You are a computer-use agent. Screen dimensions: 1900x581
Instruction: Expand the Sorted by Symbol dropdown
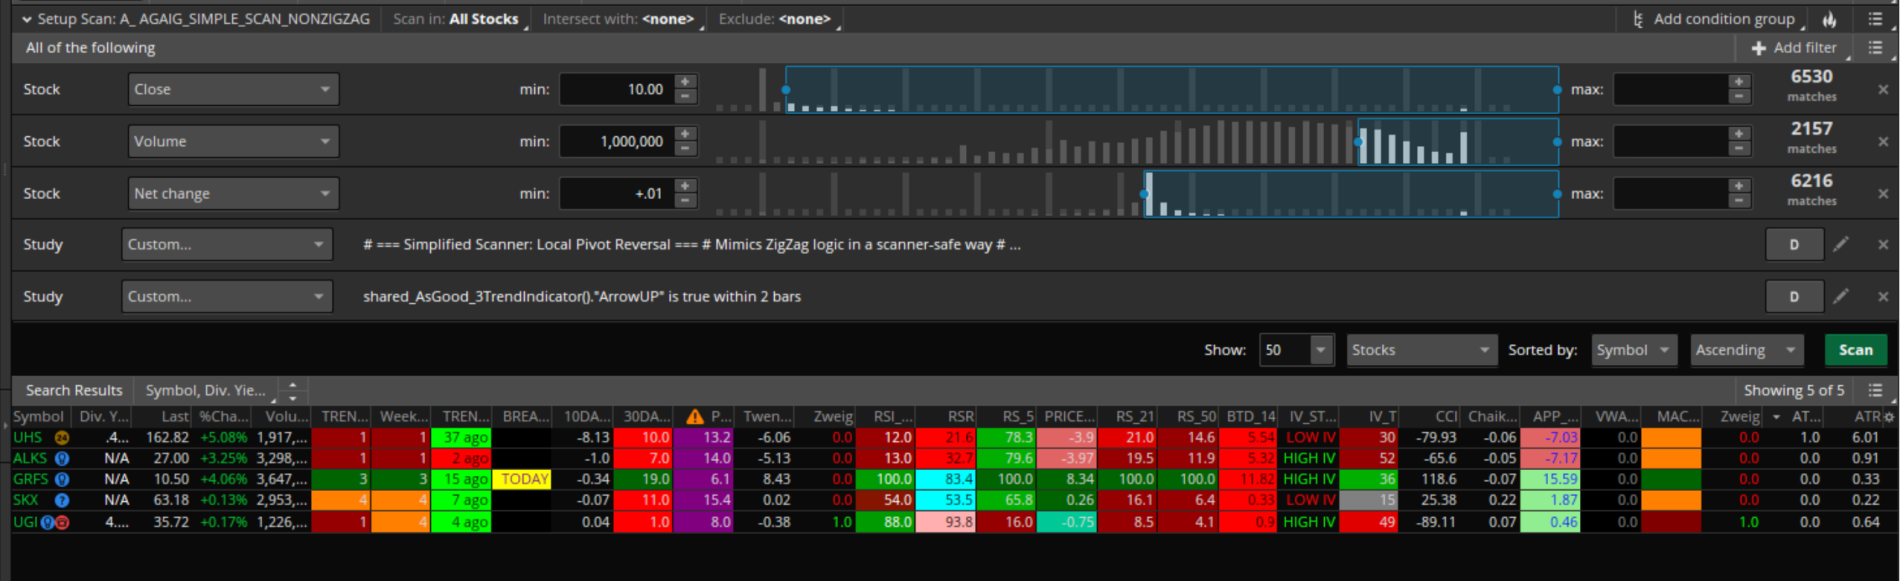tap(1633, 350)
